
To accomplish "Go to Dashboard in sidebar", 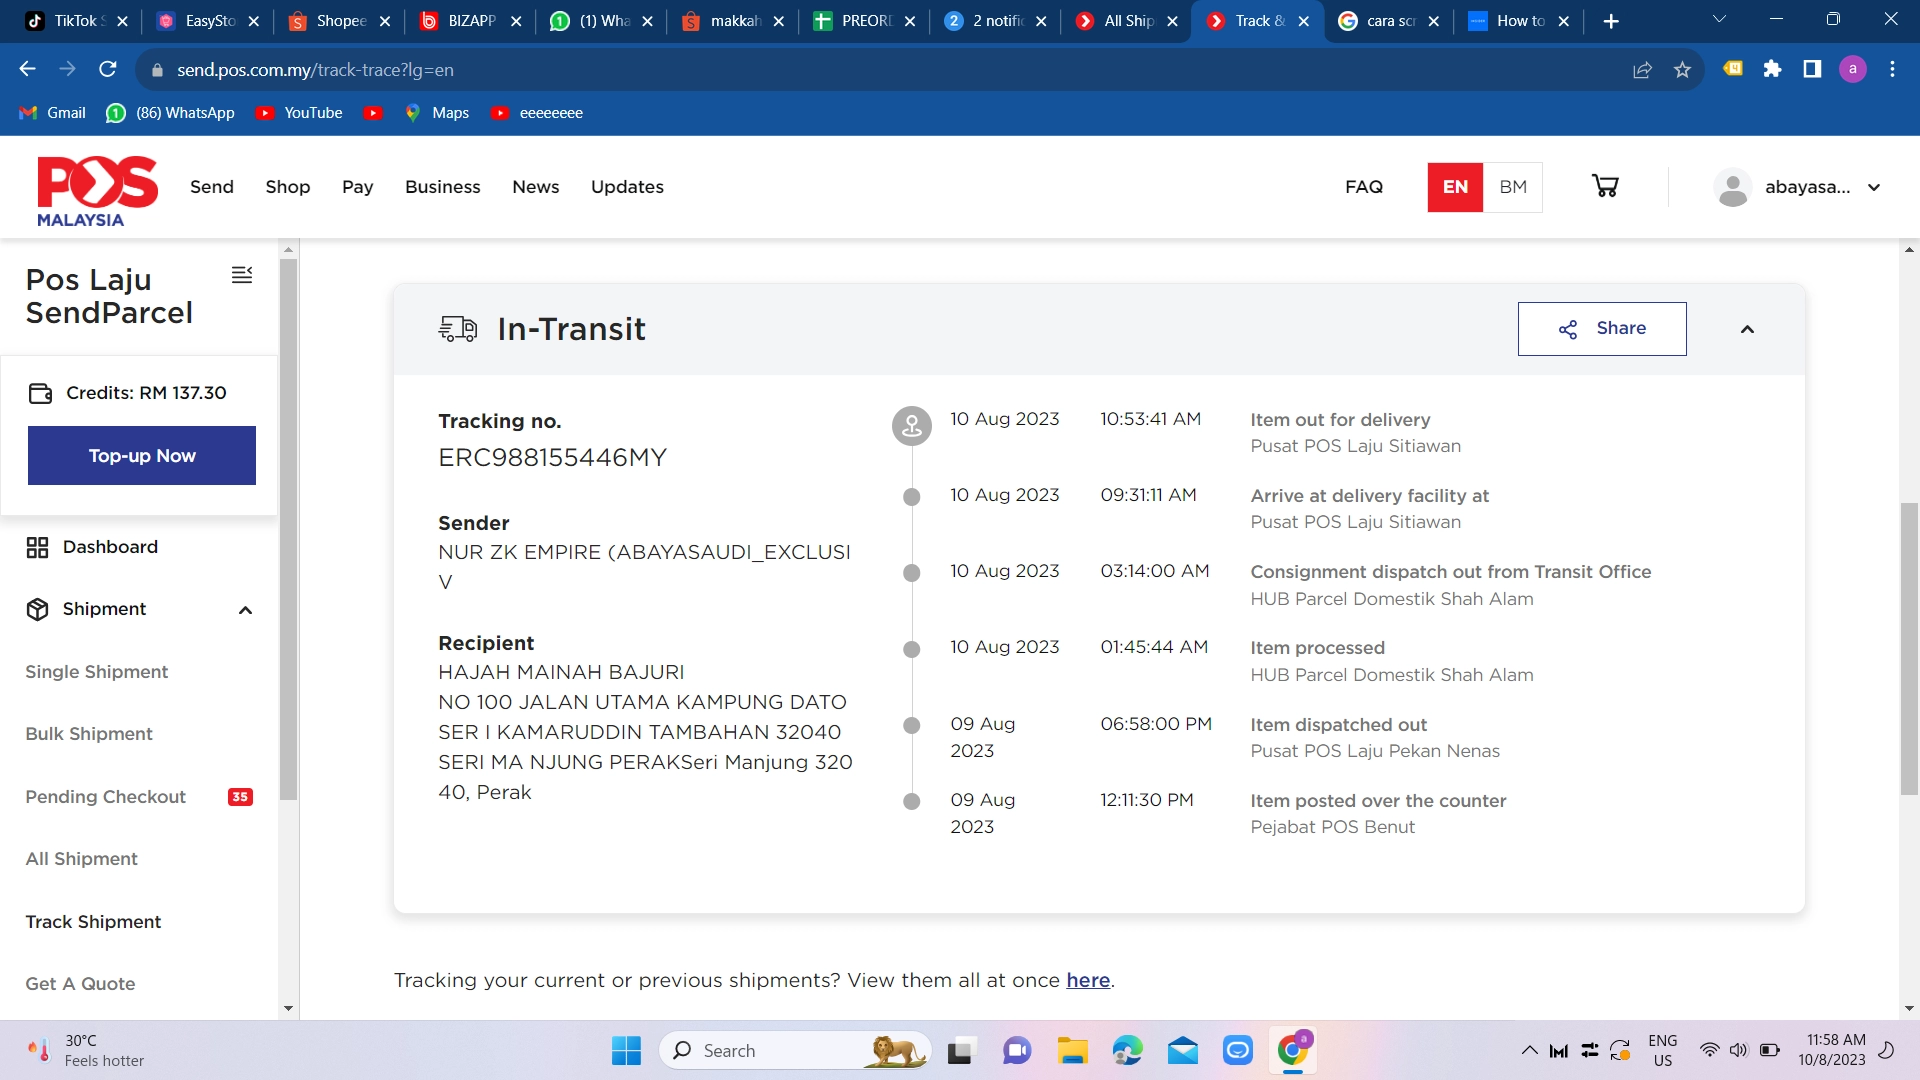I will (x=110, y=547).
